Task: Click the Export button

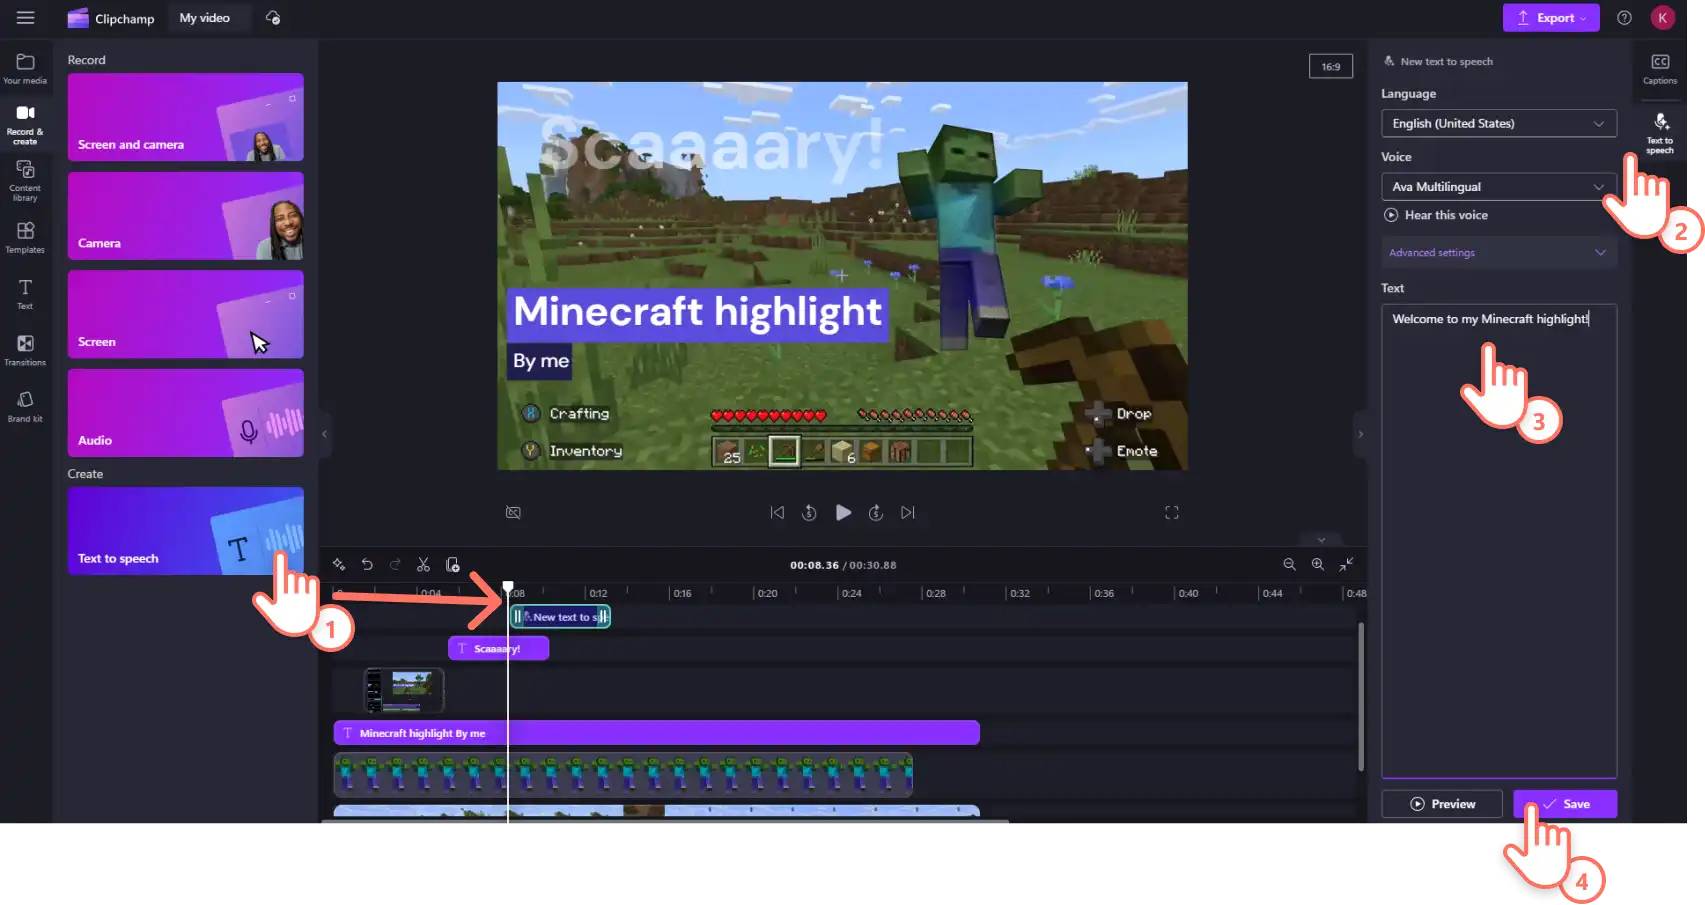Action: 1550,18
